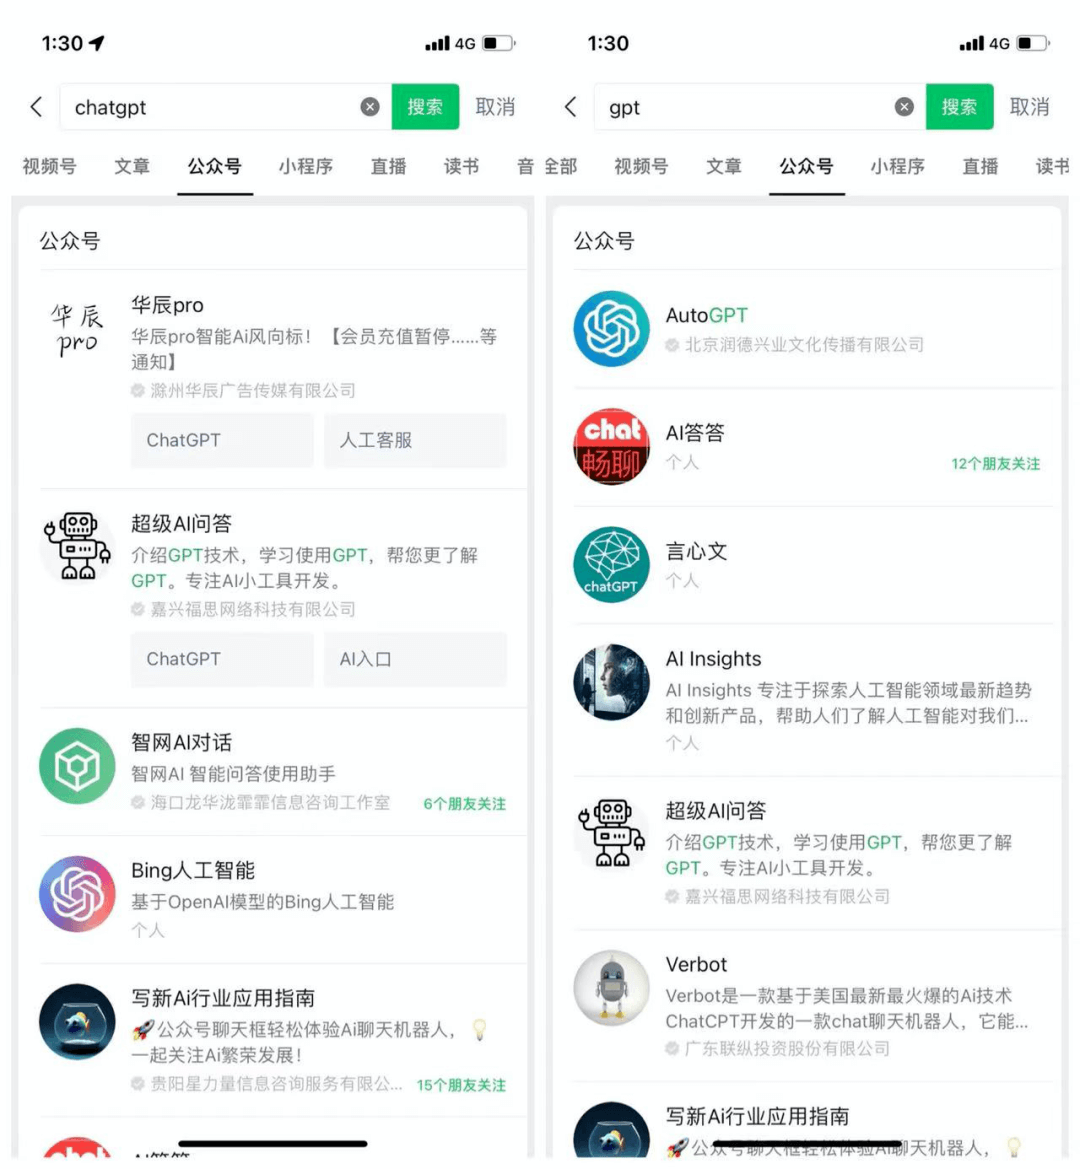Switch to 视频号 tab on gpt screen
The image size is (1080, 1169).
(641, 166)
